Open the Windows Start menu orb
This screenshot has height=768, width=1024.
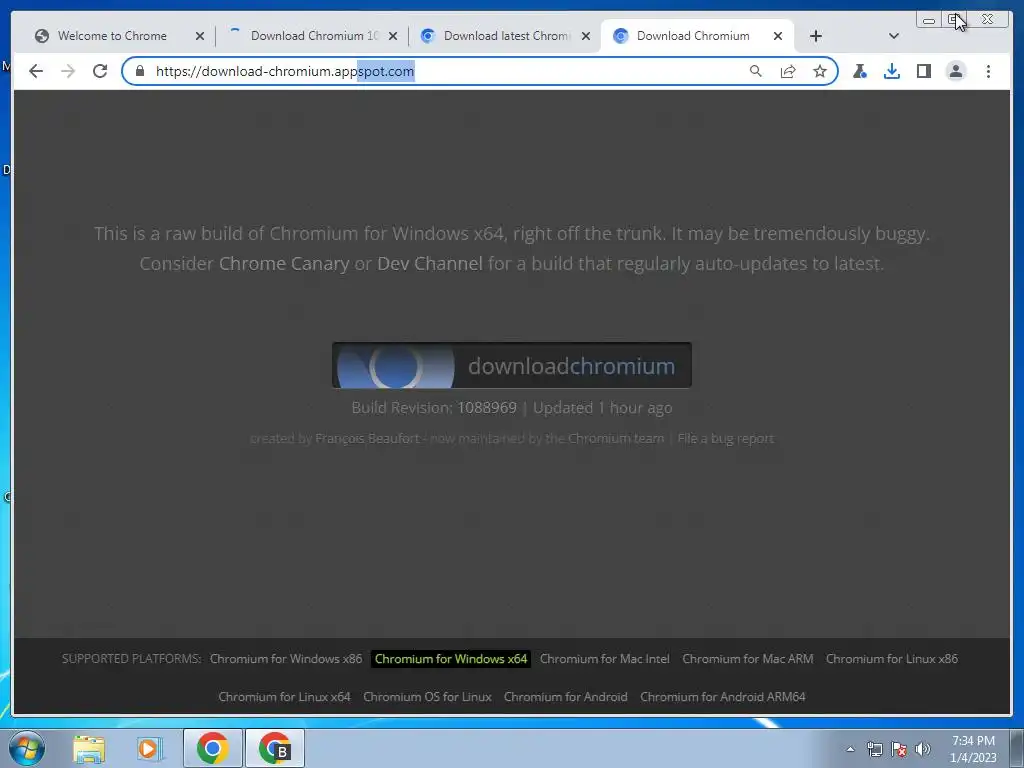coord(27,748)
